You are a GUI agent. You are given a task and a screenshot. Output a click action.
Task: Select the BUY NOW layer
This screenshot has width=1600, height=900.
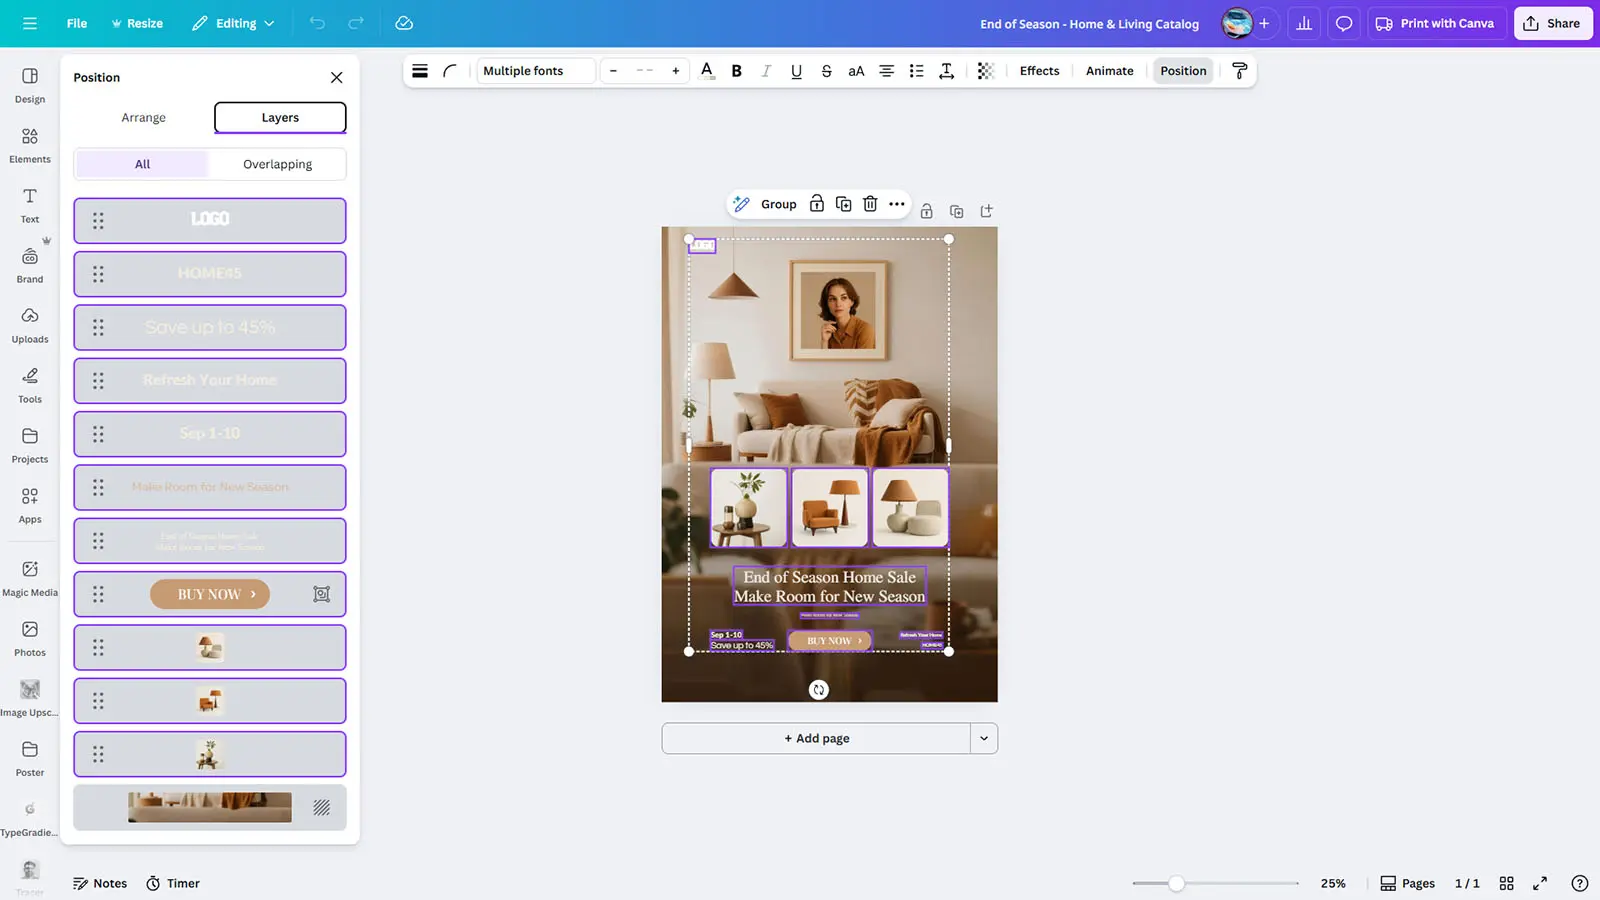[210, 594]
